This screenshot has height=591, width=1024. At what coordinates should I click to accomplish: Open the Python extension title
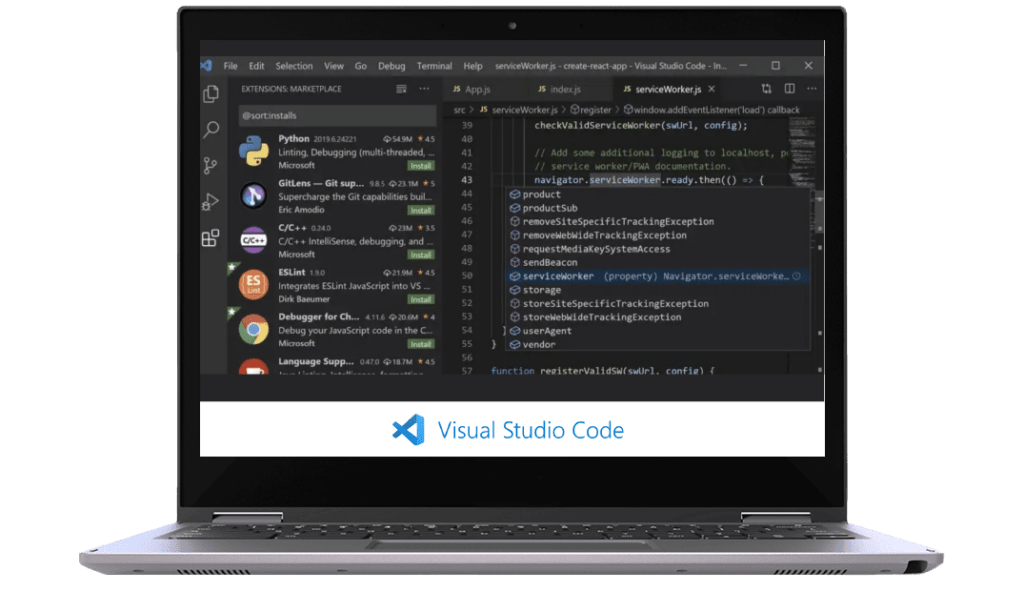click(x=294, y=139)
